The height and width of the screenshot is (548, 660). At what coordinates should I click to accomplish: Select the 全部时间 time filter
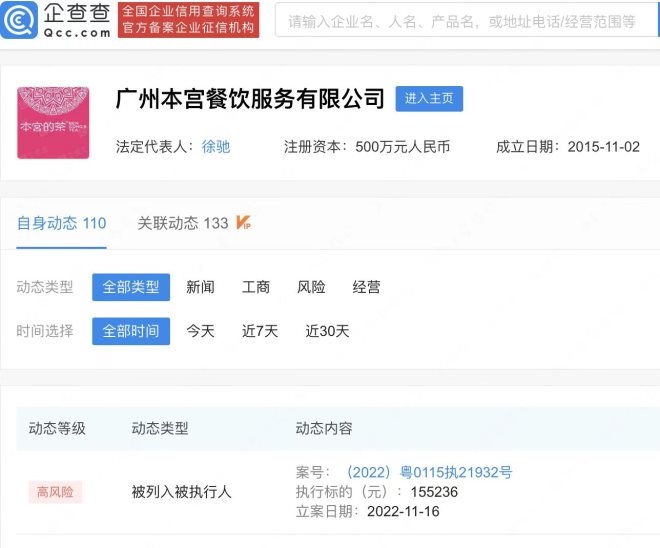point(131,331)
